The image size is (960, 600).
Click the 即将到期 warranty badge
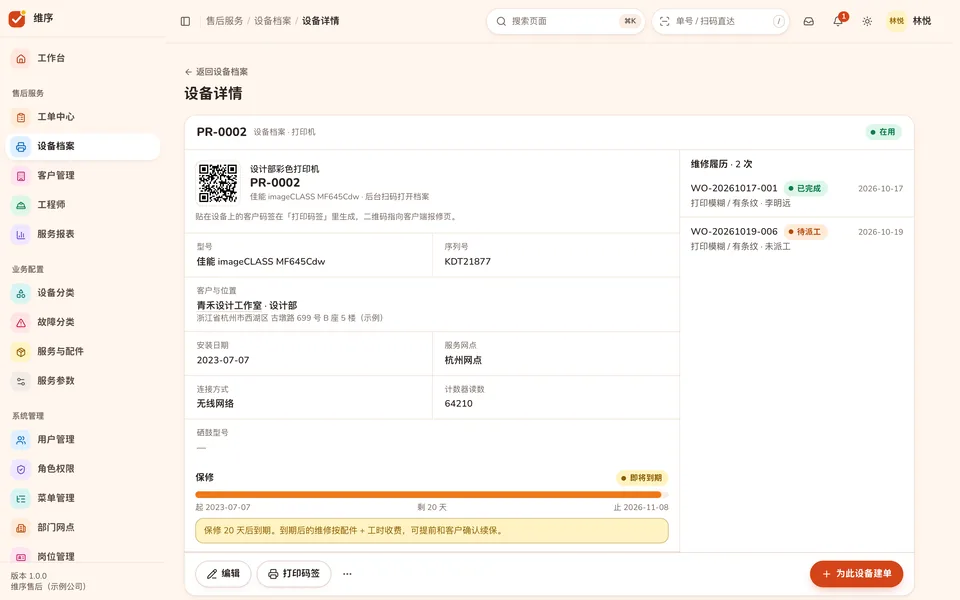642,478
